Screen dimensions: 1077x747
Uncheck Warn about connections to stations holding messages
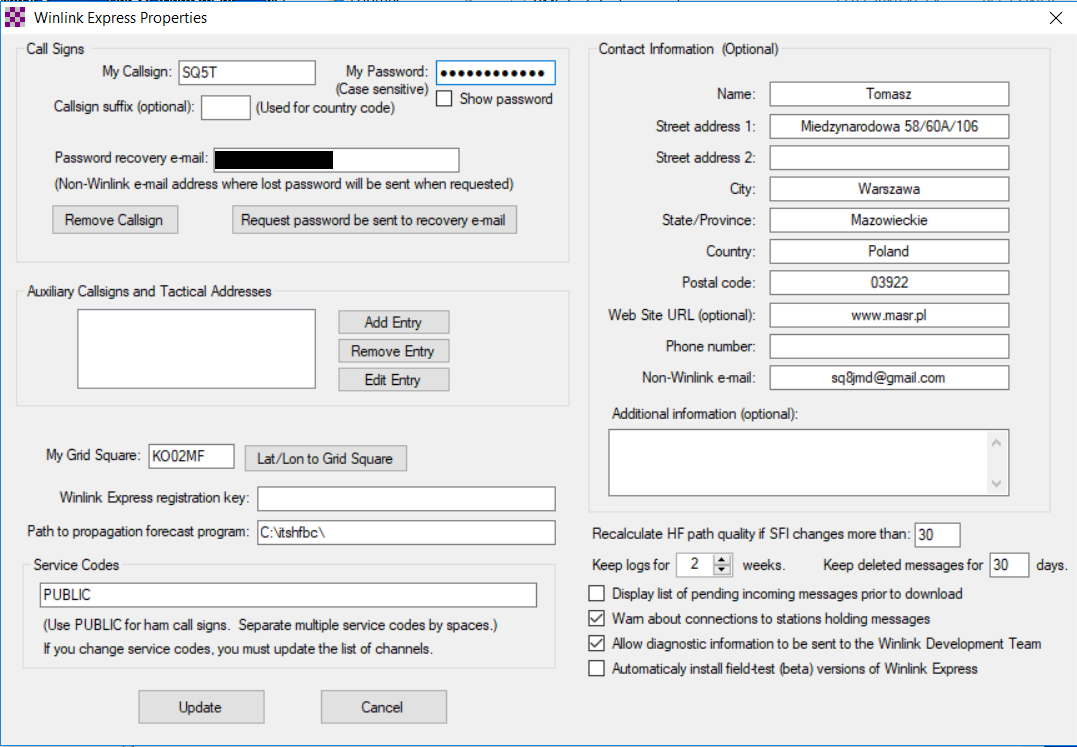point(597,618)
